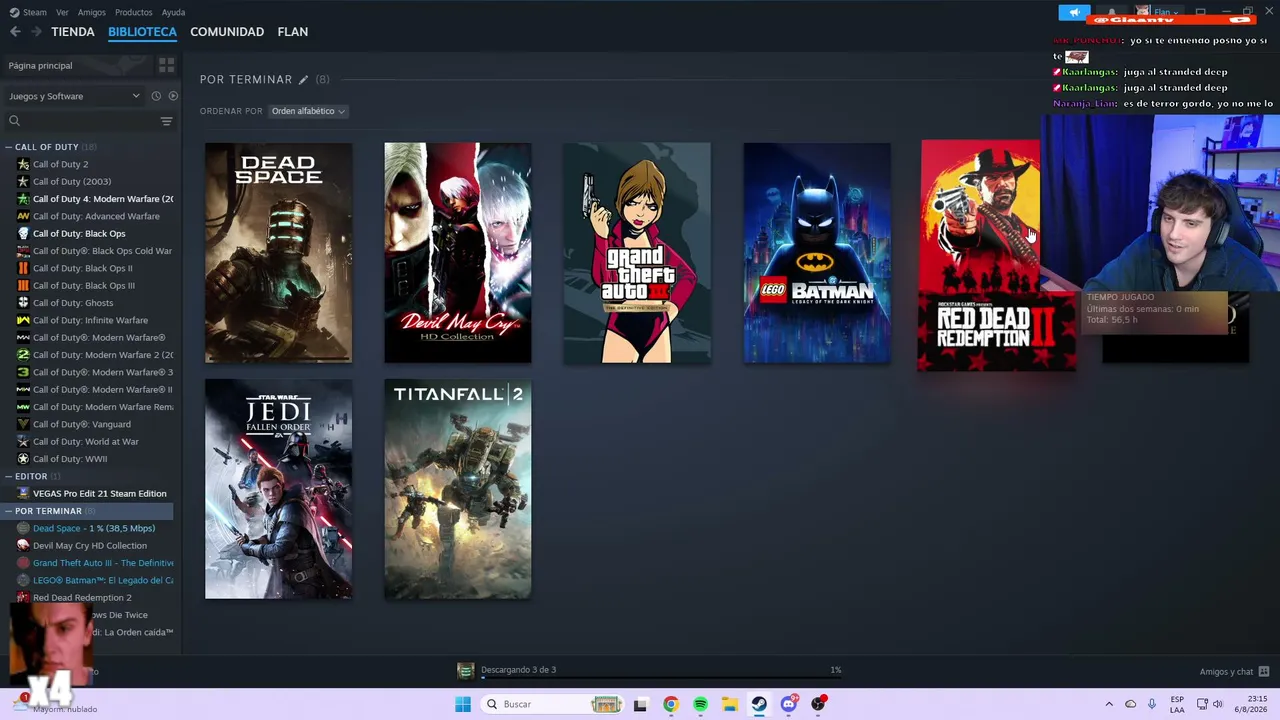The width and height of the screenshot is (1280, 720).
Task: Open the Titanfall 2 cover
Action: 458,489
